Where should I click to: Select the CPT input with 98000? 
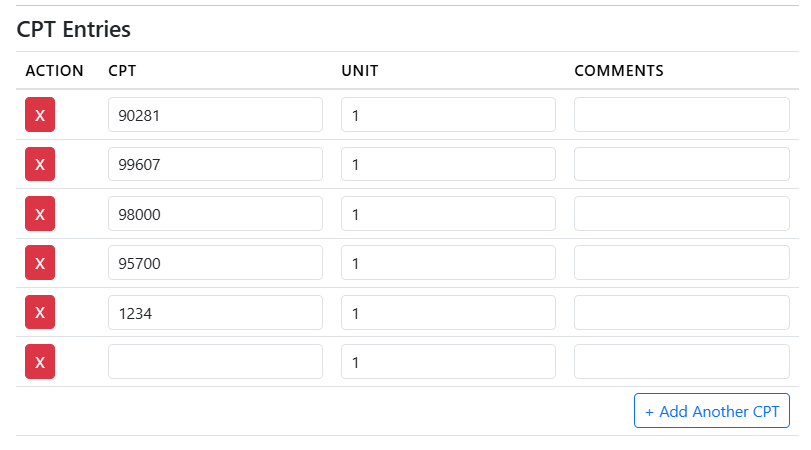(215, 214)
